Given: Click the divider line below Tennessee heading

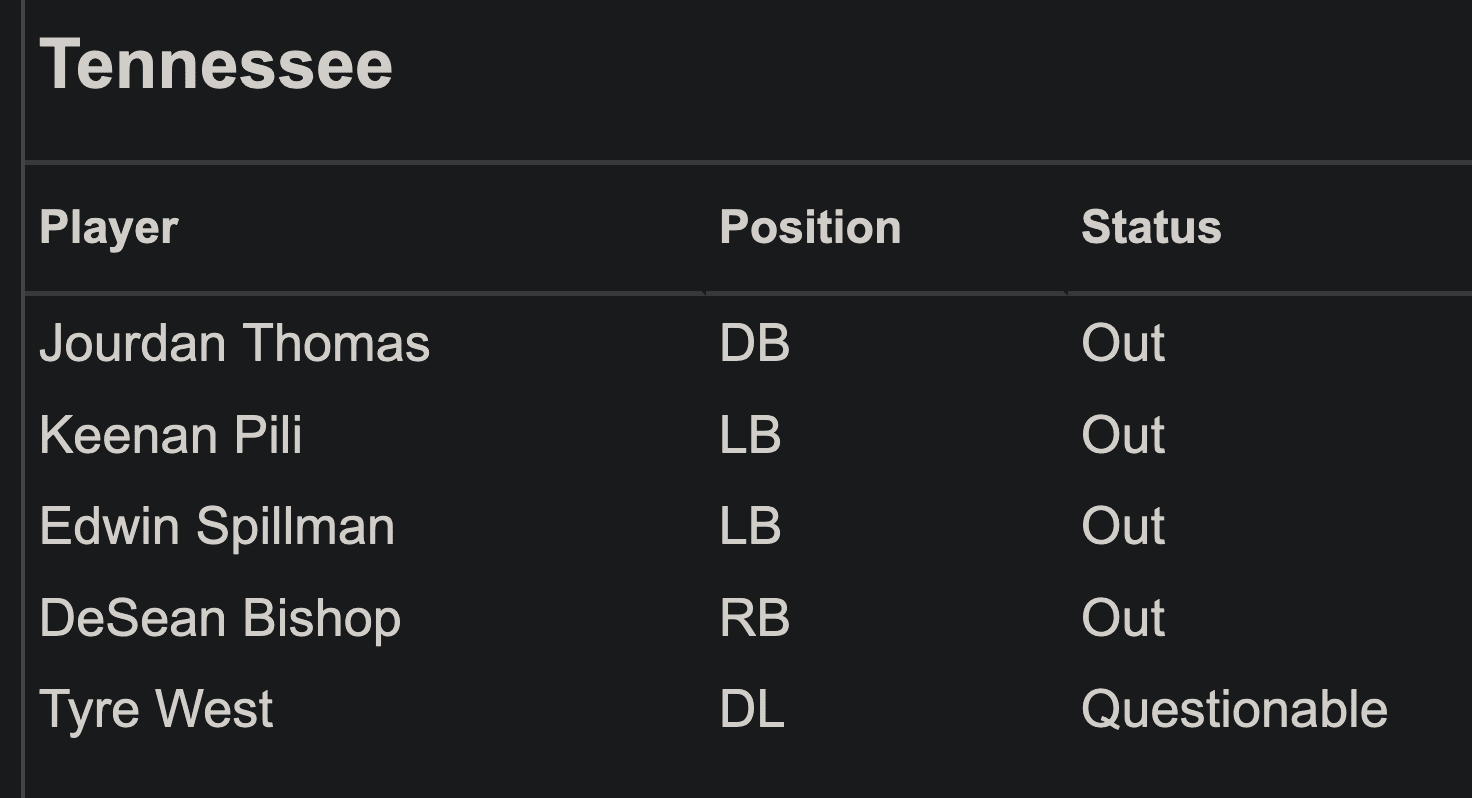Looking at the screenshot, I should coord(748,161).
